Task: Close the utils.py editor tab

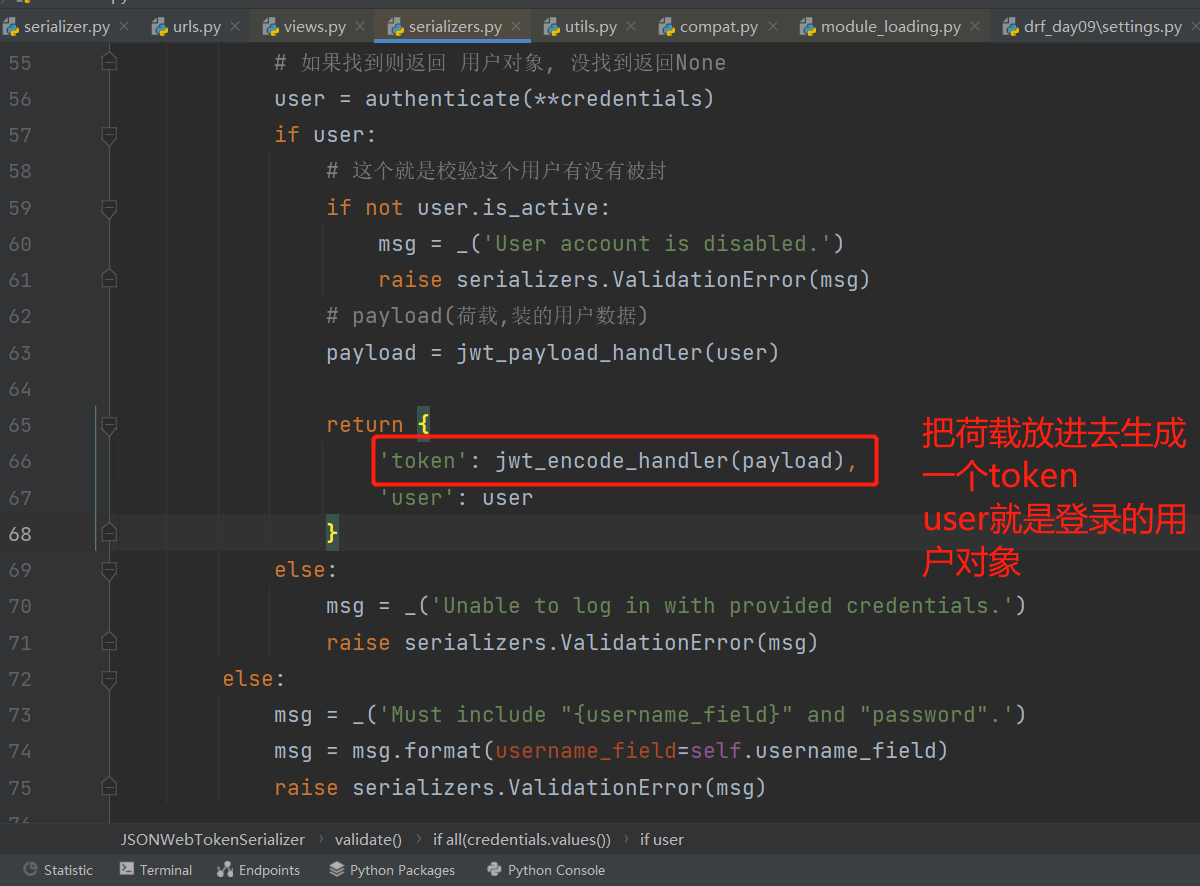Action: point(631,27)
